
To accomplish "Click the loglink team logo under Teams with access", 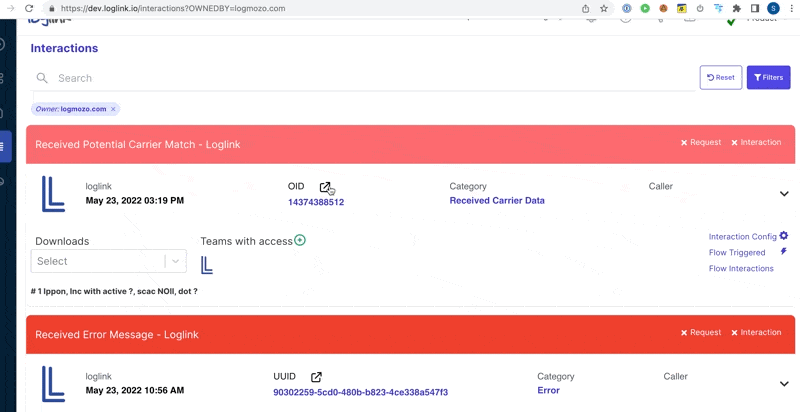I will point(207,265).
